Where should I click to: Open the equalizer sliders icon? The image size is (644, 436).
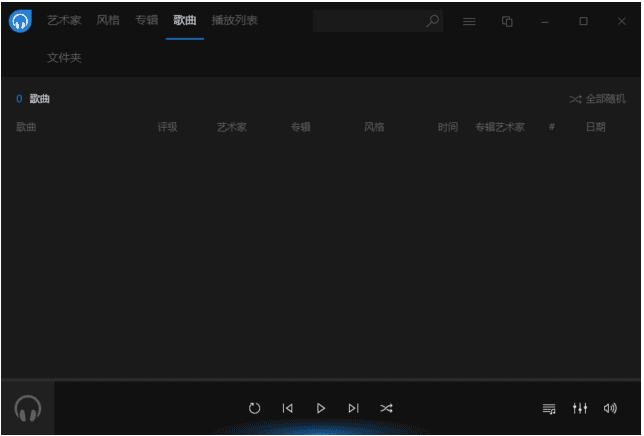(580, 408)
